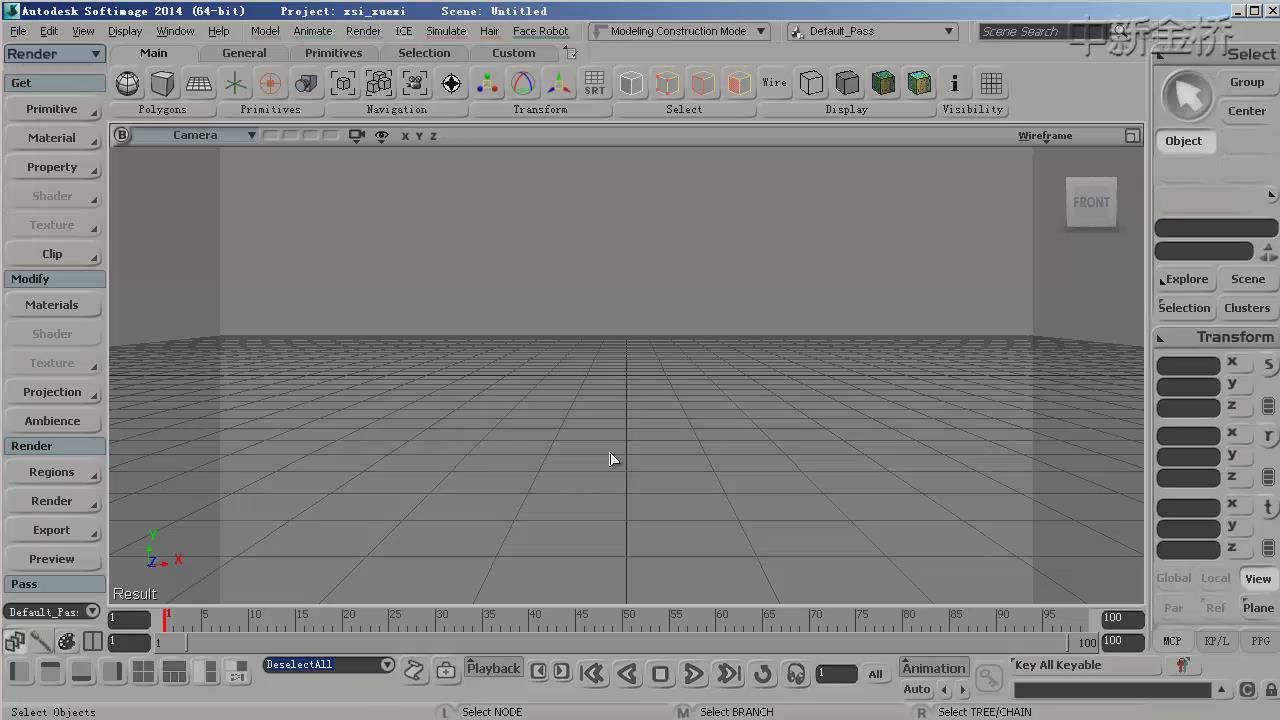Click the cube polygon primitive icon
Viewport: 1280px width, 720px height.
163,83
